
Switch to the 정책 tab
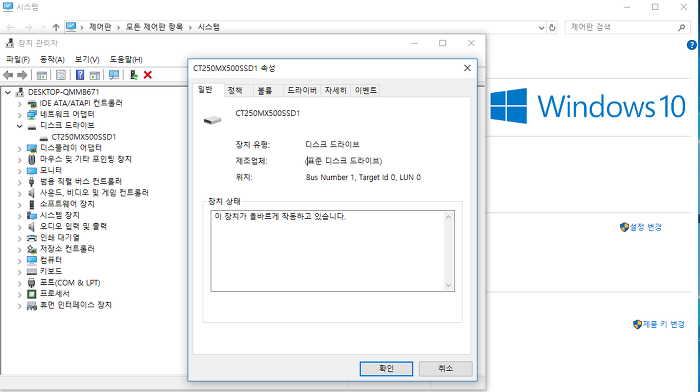click(235, 90)
